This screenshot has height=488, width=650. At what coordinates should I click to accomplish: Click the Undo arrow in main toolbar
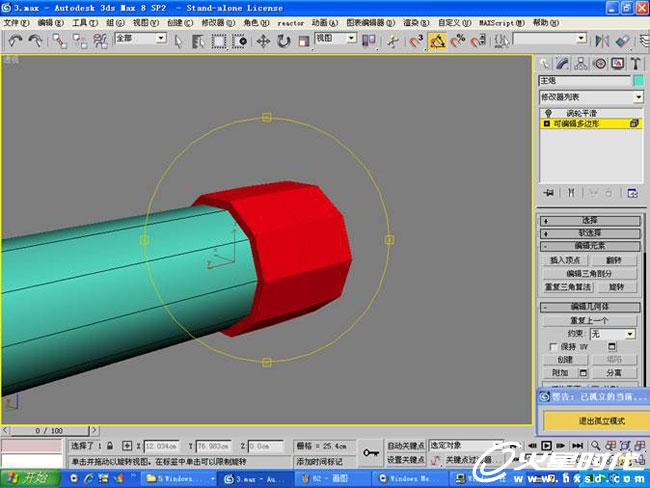tap(15, 41)
